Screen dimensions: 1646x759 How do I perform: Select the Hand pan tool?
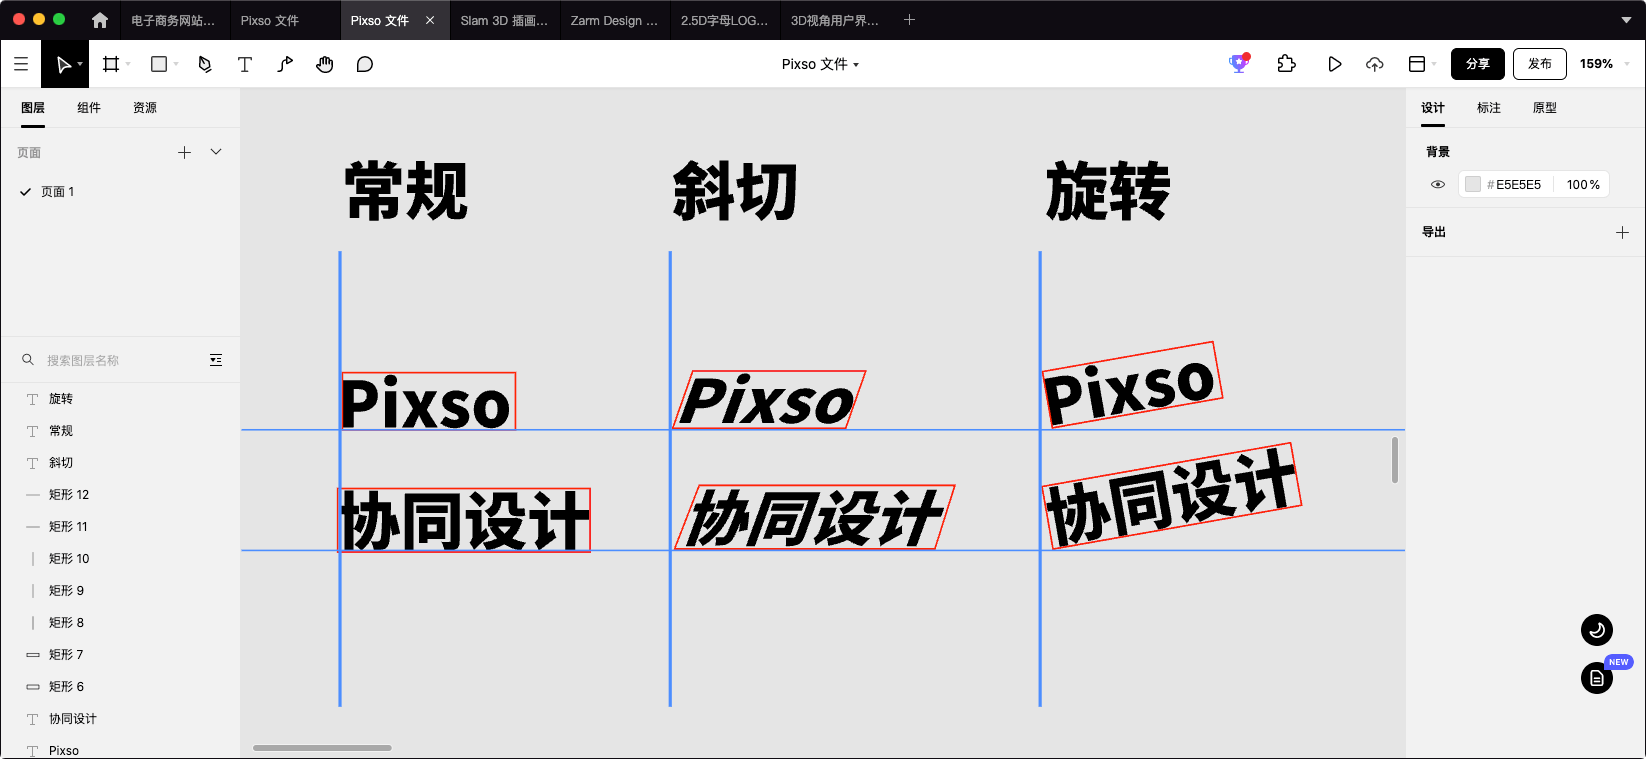click(325, 64)
